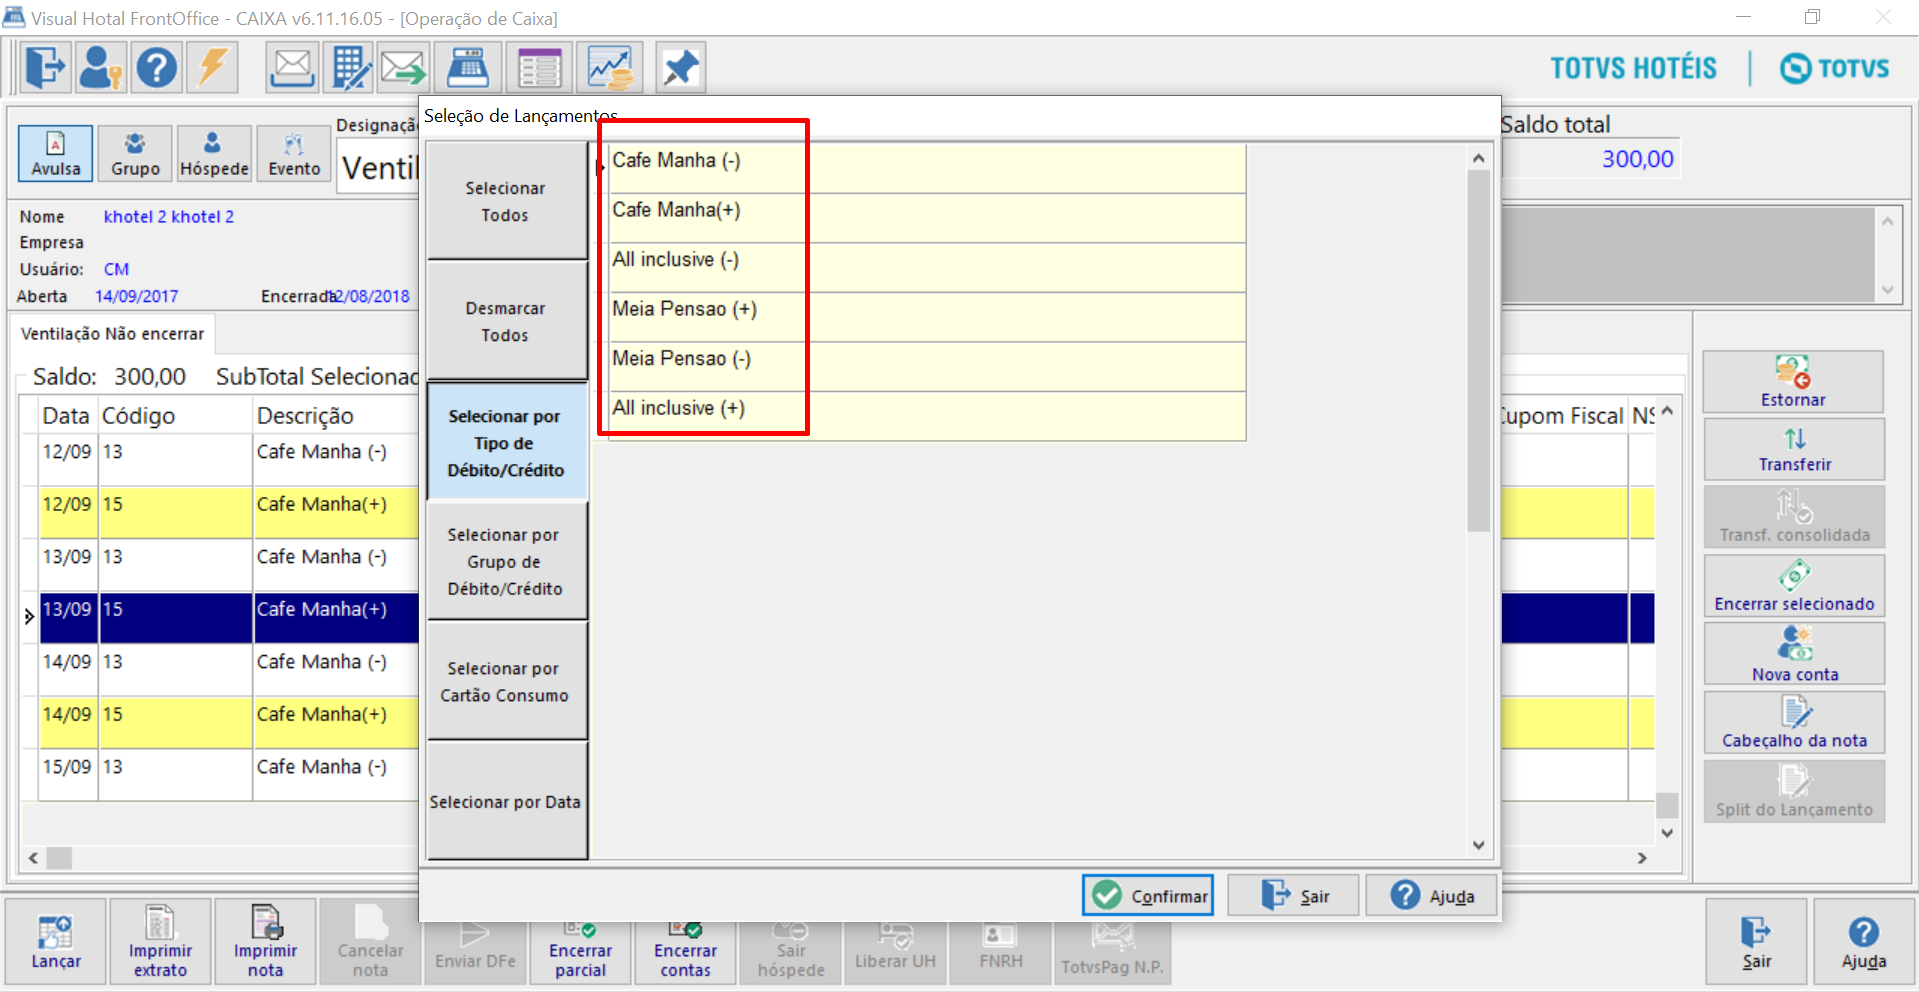Select the 14/09 code 13 Cafe Manha (-) row
This screenshot has height=992, width=1919.
[x=229, y=670]
